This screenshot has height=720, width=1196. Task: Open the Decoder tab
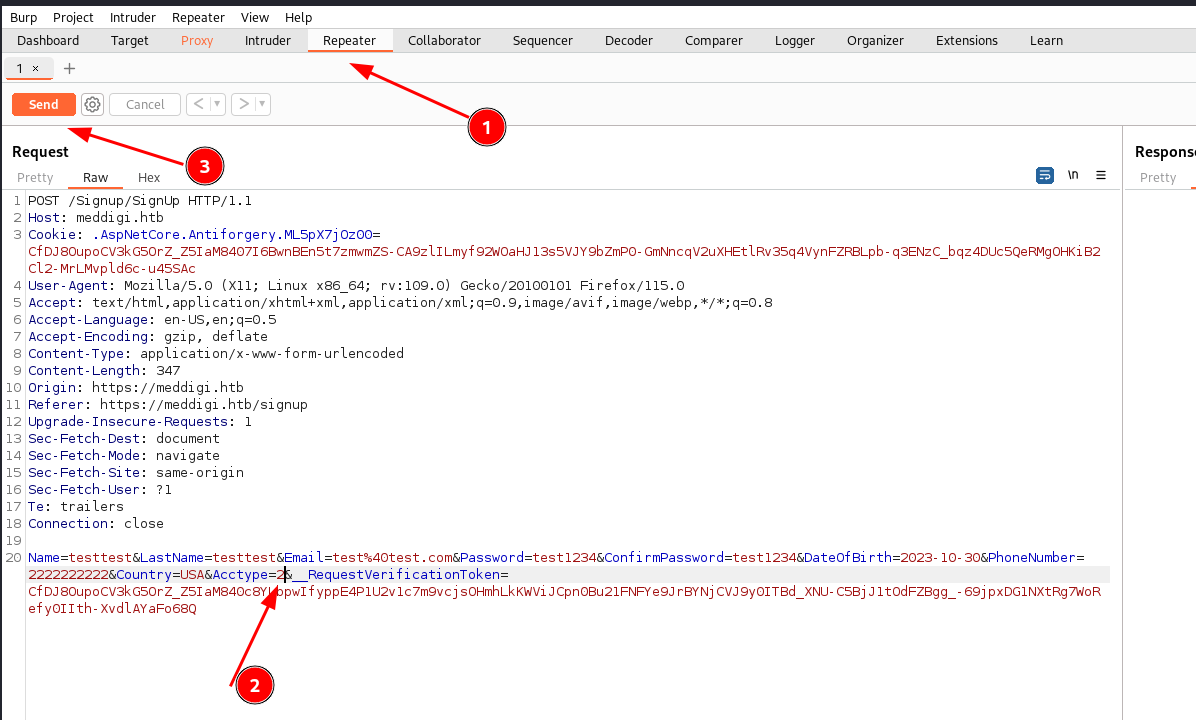(x=628, y=41)
